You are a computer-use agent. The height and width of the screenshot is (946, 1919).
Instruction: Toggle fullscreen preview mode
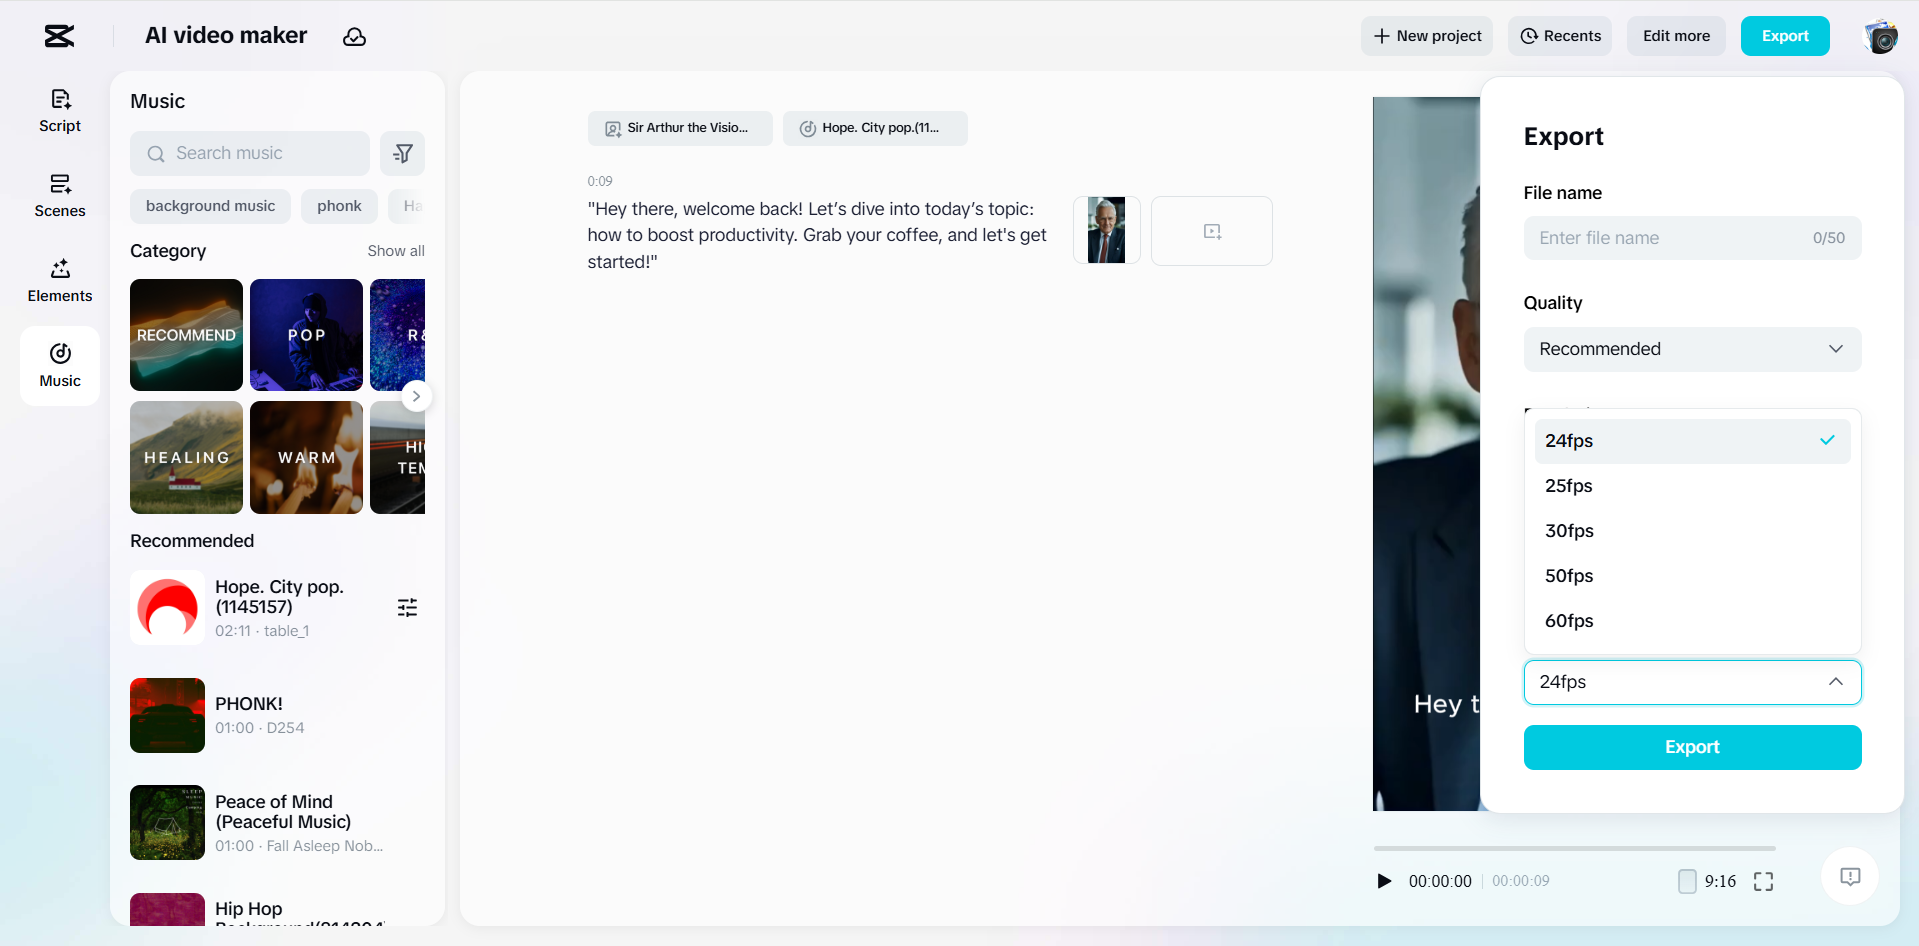[x=1764, y=881]
